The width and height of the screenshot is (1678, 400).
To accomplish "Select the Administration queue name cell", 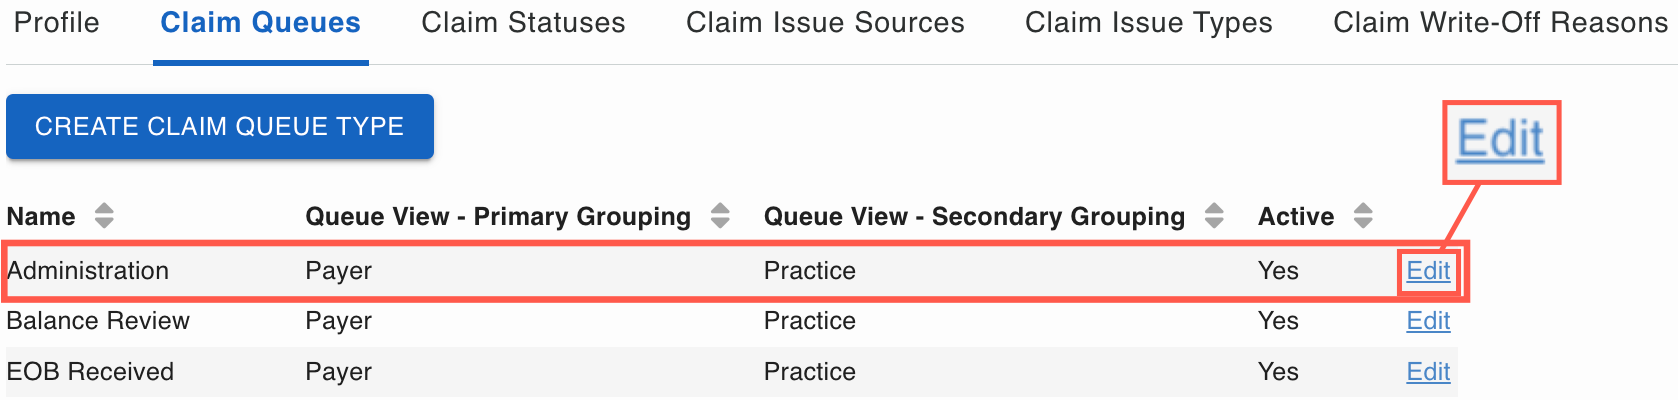I will click(x=88, y=271).
